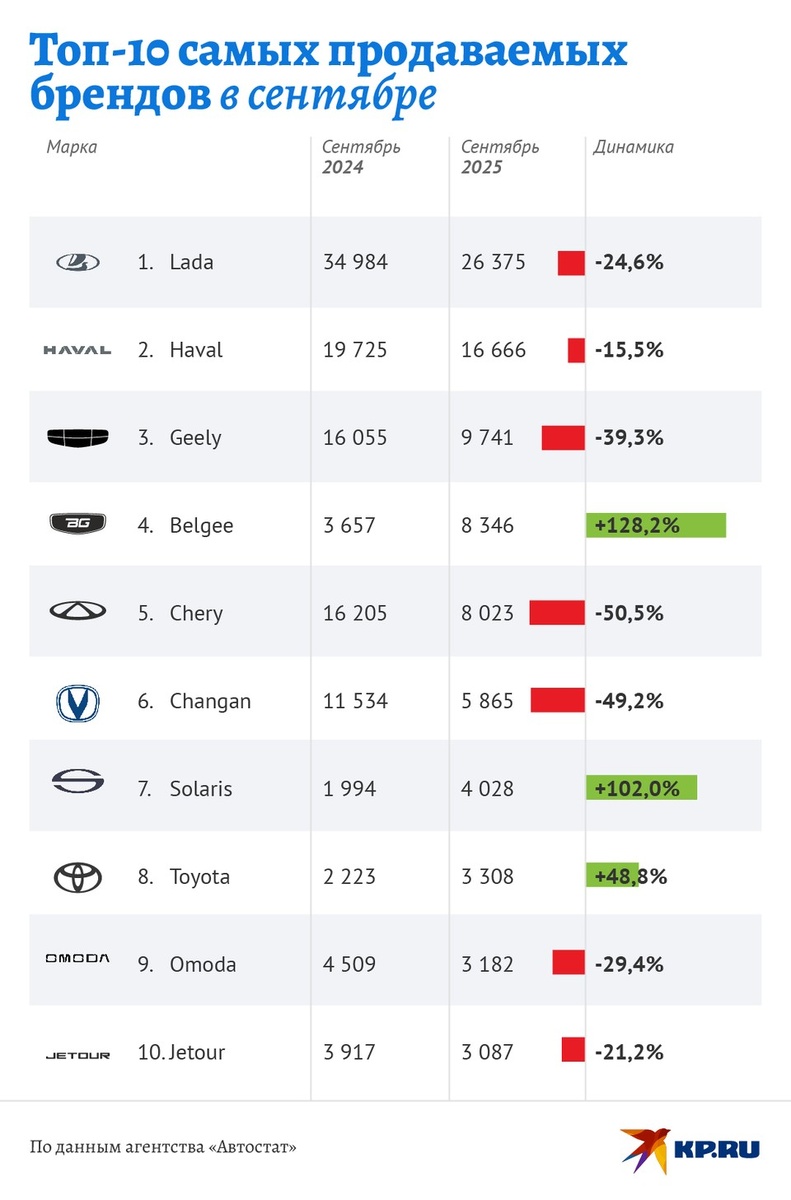Click Belgee's green +128,2% bar
791x1200 pixels.
(x=656, y=524)
